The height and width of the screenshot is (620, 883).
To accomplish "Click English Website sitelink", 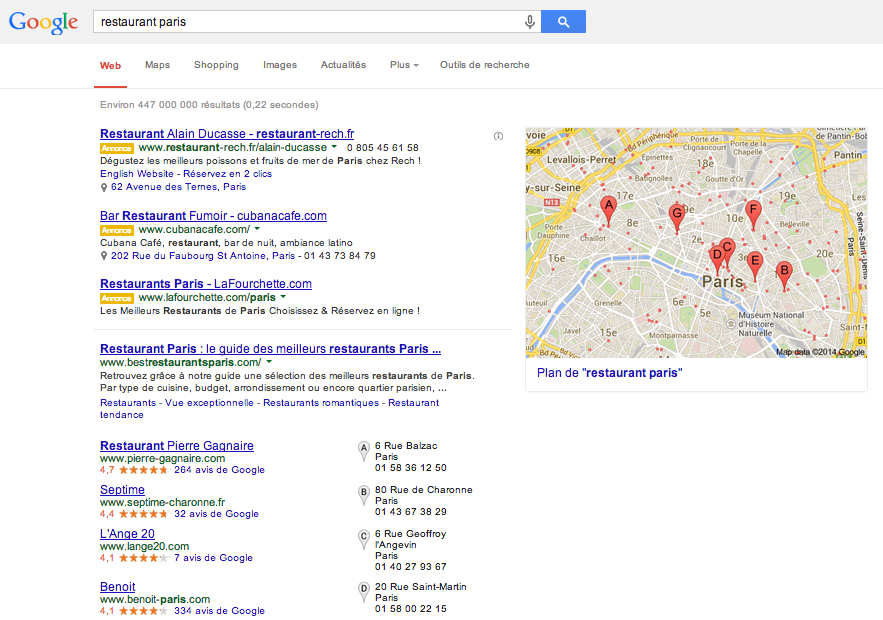I will (x=137, y=174).
